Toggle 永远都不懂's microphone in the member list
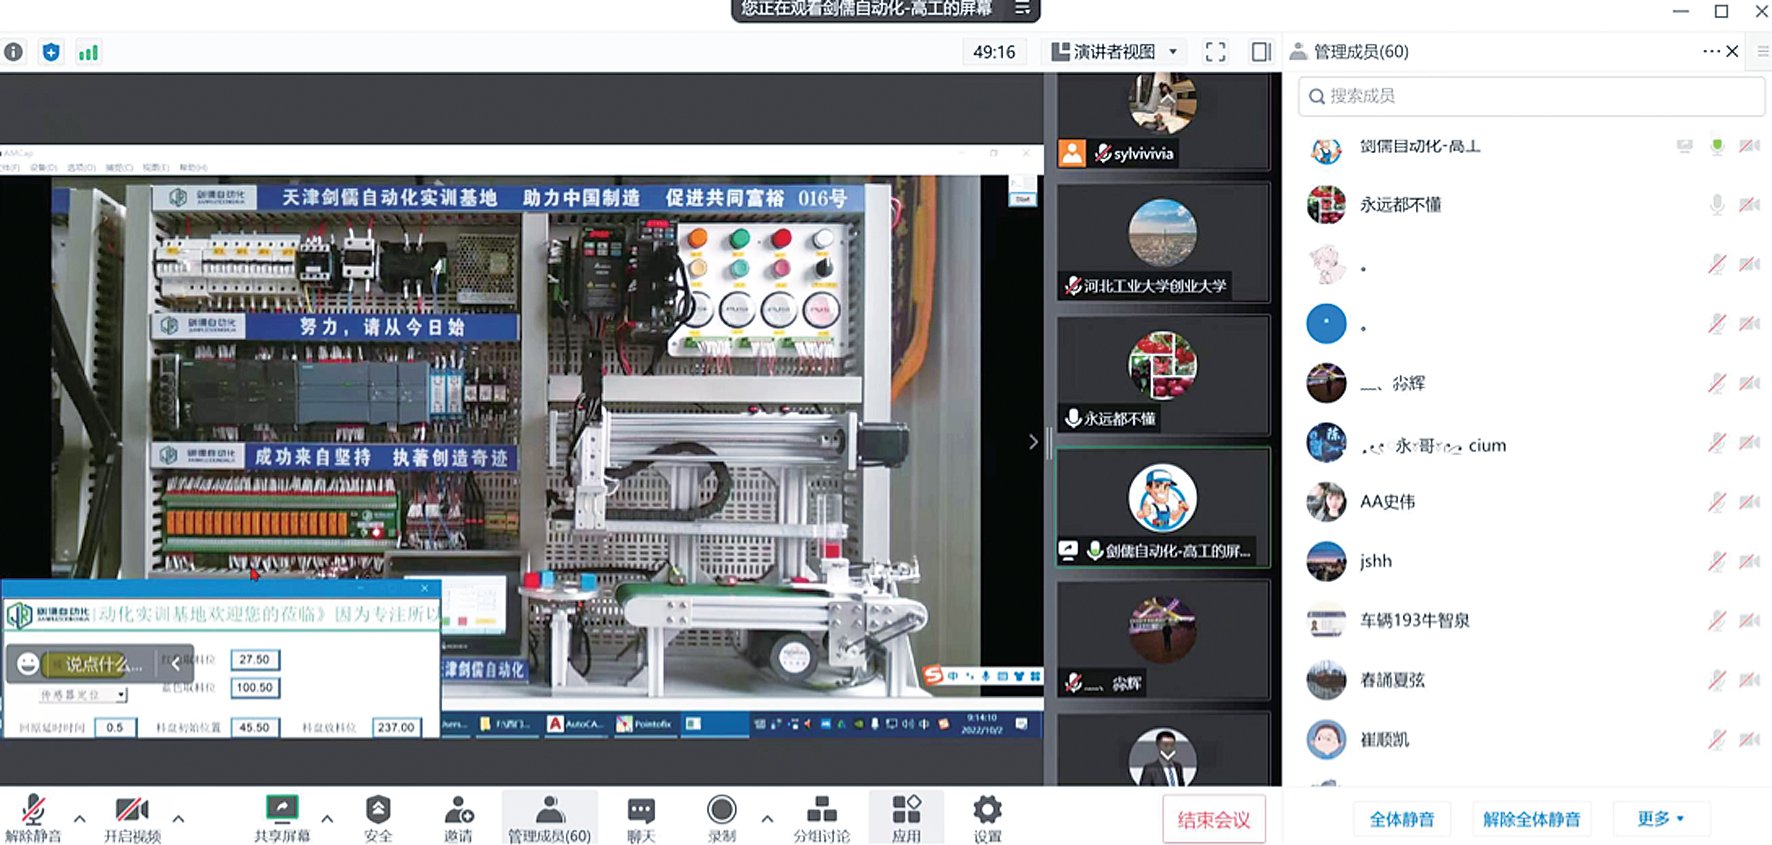The image size is (1772, 845). [1717, 205]
